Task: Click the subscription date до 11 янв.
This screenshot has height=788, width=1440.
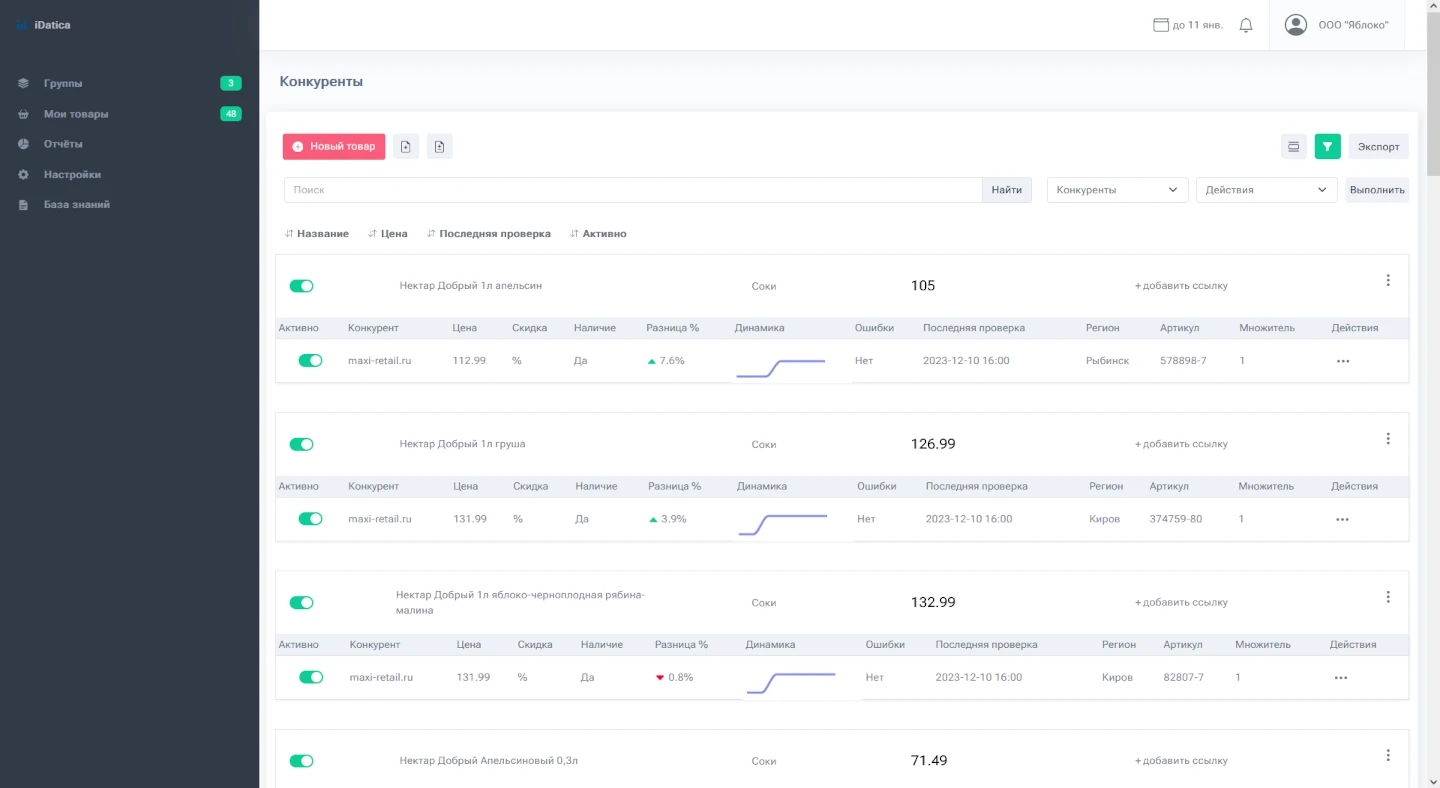Action: pos(1198,26)
